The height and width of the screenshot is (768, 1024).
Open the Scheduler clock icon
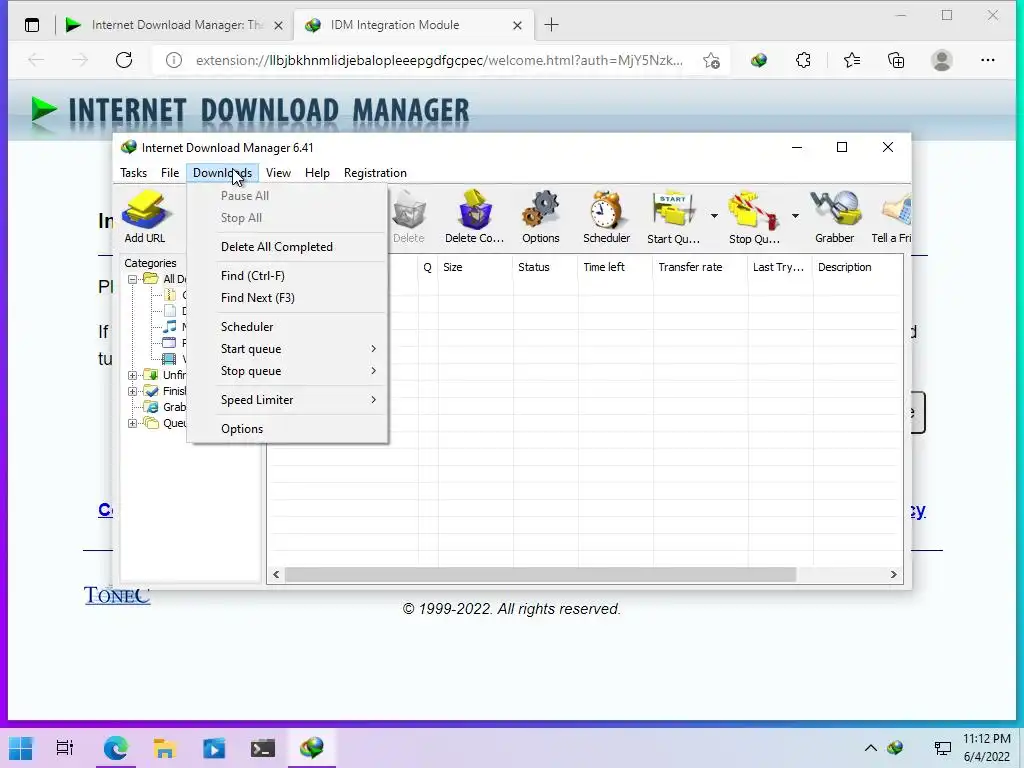coord(607,217)
